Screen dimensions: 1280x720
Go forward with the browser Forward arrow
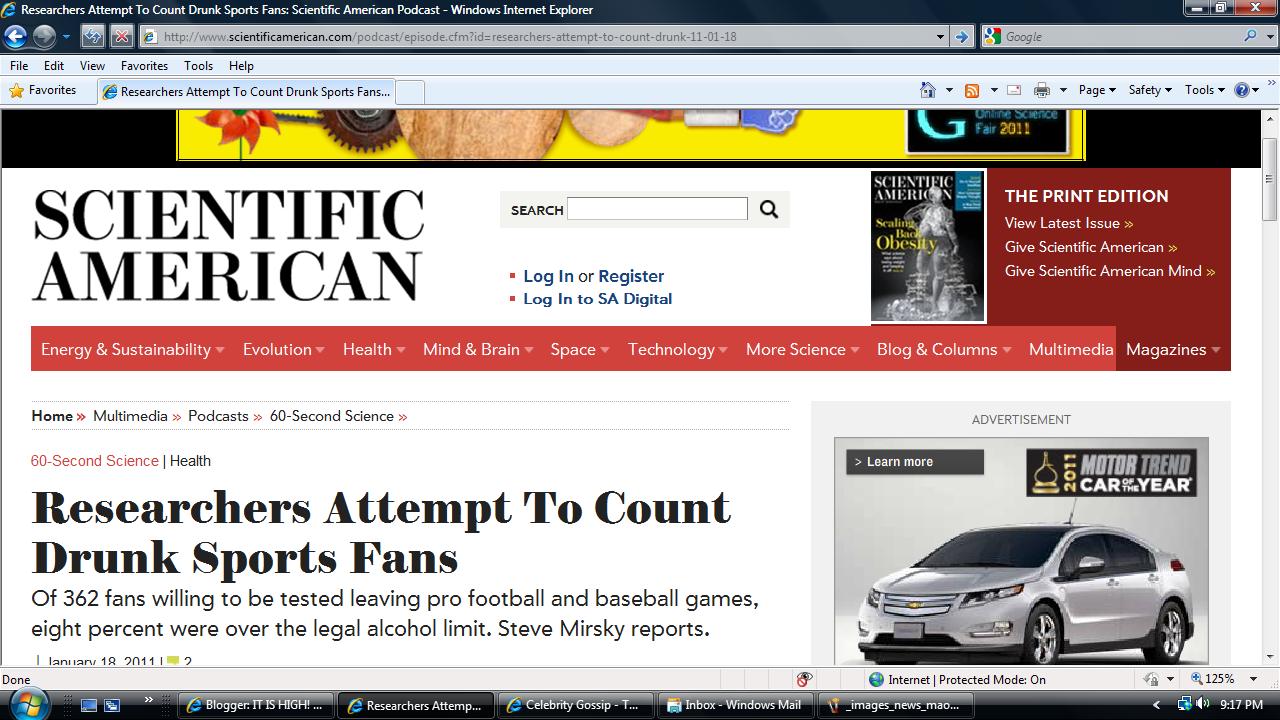pyautogui.click(x=44, y=37)
